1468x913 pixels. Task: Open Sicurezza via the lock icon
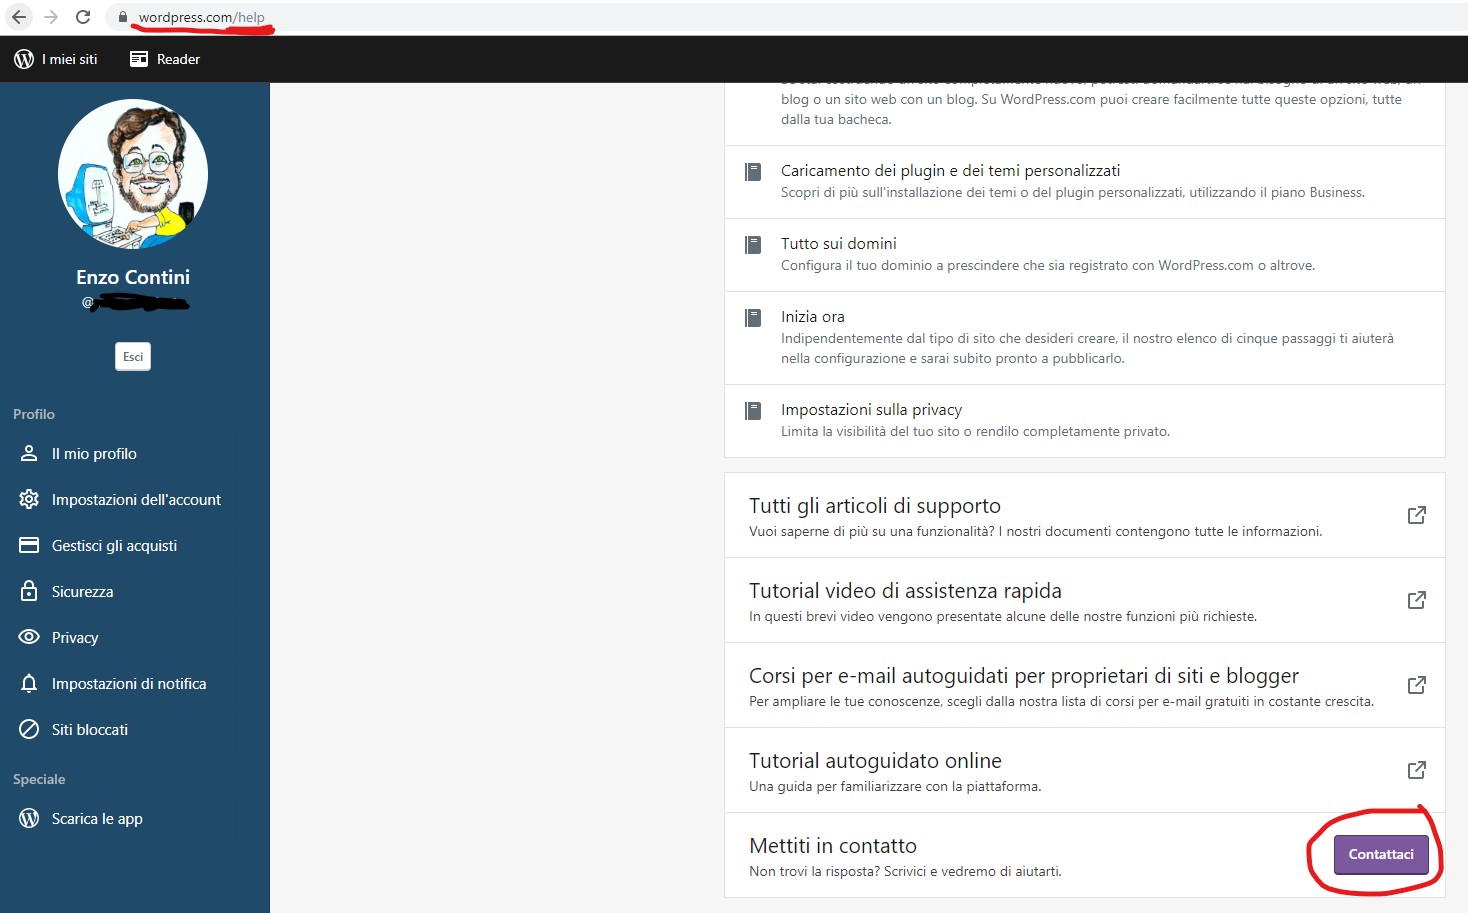(29, 591)
